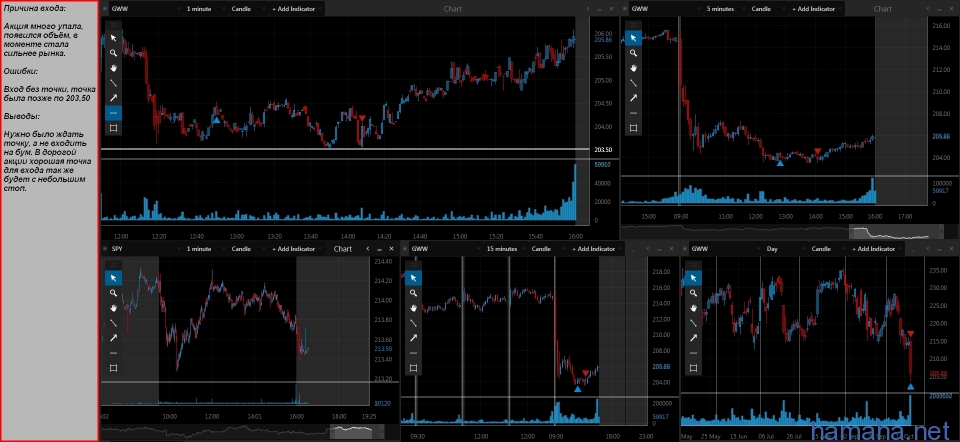Image resolution: width=960 pixels, height=442 pixels.
Task: Select the hand pan tool in GWW 5 minutes chart
Action: (634, 68)
